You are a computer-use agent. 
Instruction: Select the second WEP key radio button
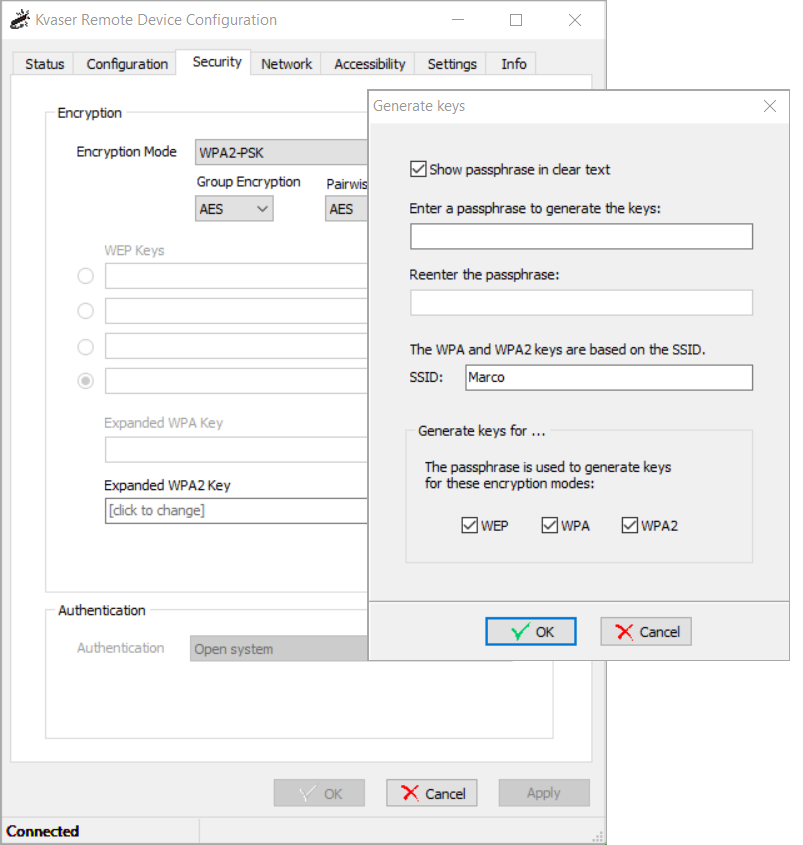click(85, 311)
